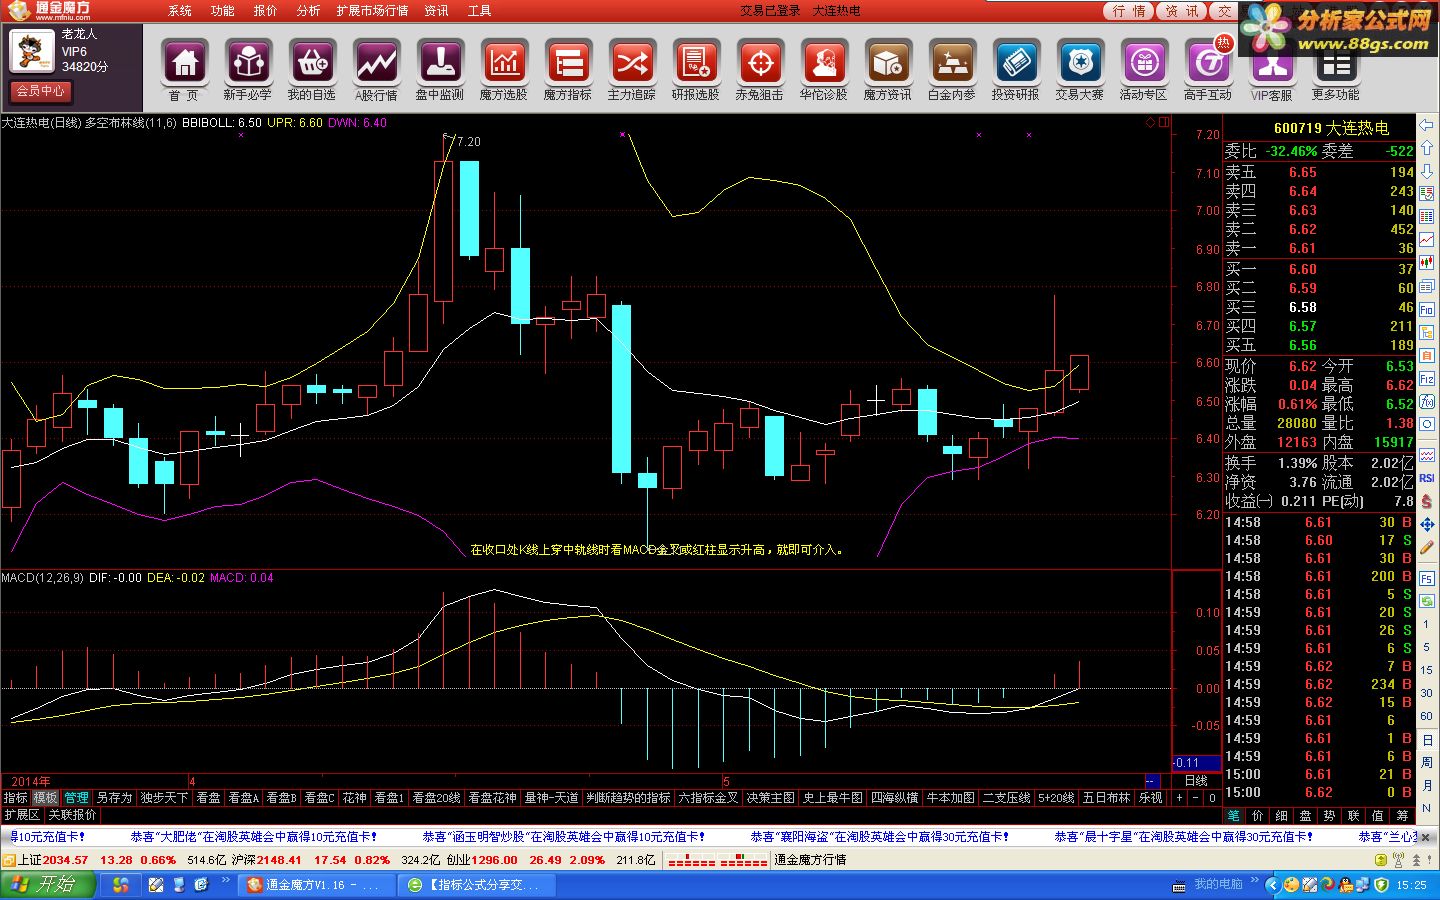1440x900 pixels.
Task: Select the 史上最牛图 indicator tab
Action: 832,798
